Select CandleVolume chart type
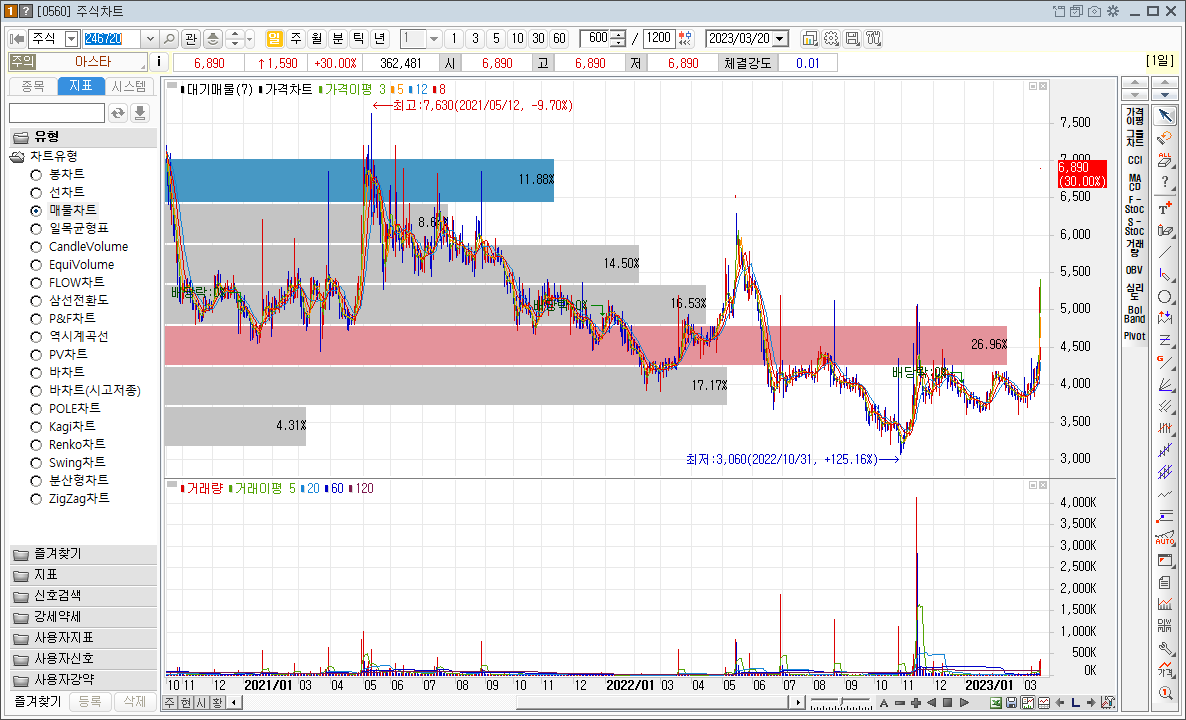This screenshot has width=1186, height=720. tap(36, 247)
